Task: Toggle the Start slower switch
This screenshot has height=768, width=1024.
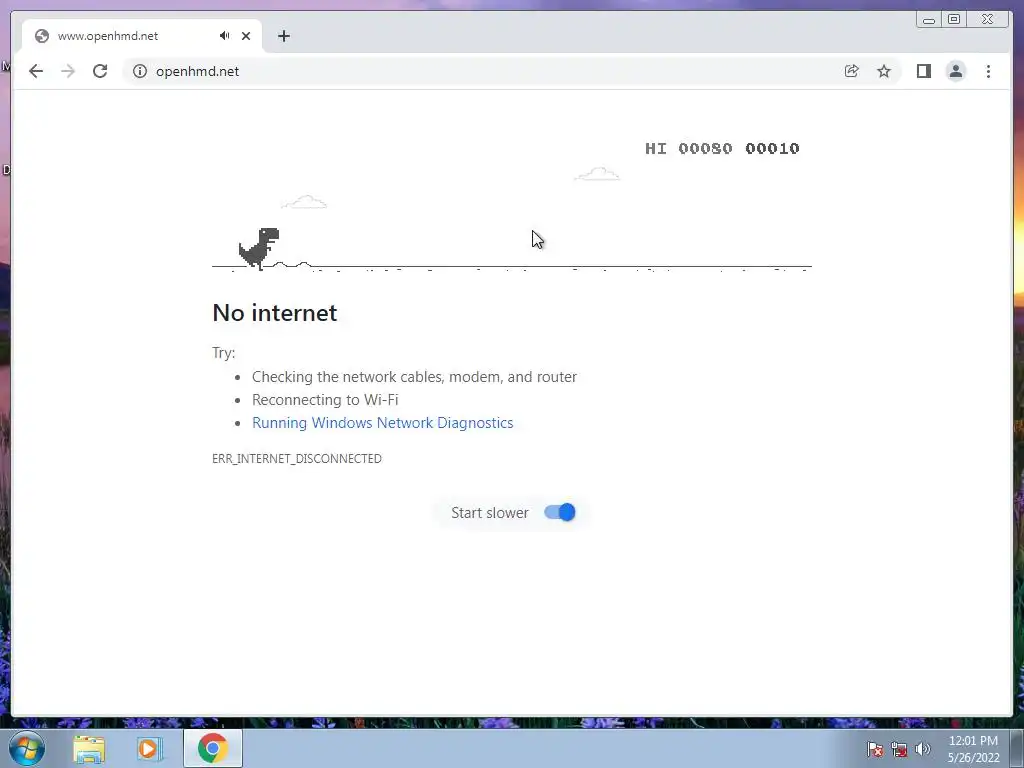Action: click(x=560, y=513)
